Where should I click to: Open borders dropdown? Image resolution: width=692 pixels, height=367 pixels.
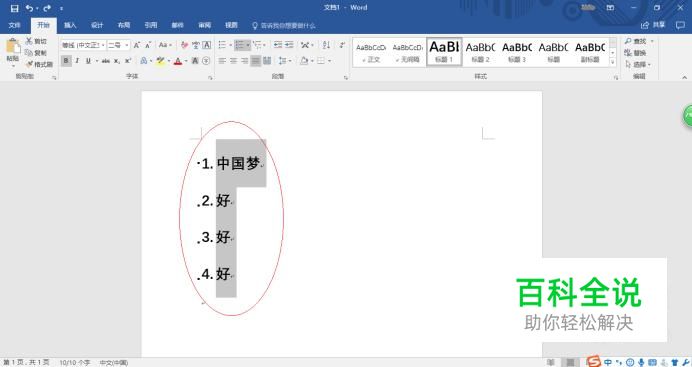329,61
